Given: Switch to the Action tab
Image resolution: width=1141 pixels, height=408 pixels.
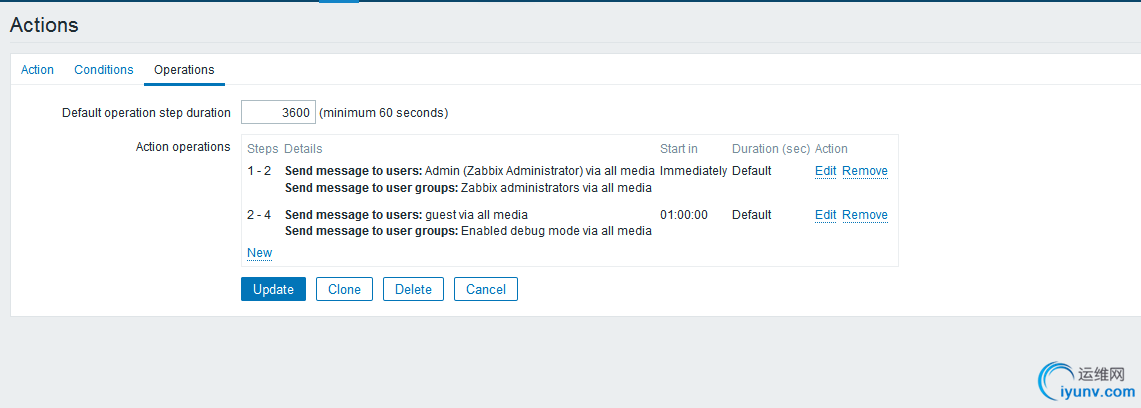Looking at the screenshot, I should click(x=37, y=70).
